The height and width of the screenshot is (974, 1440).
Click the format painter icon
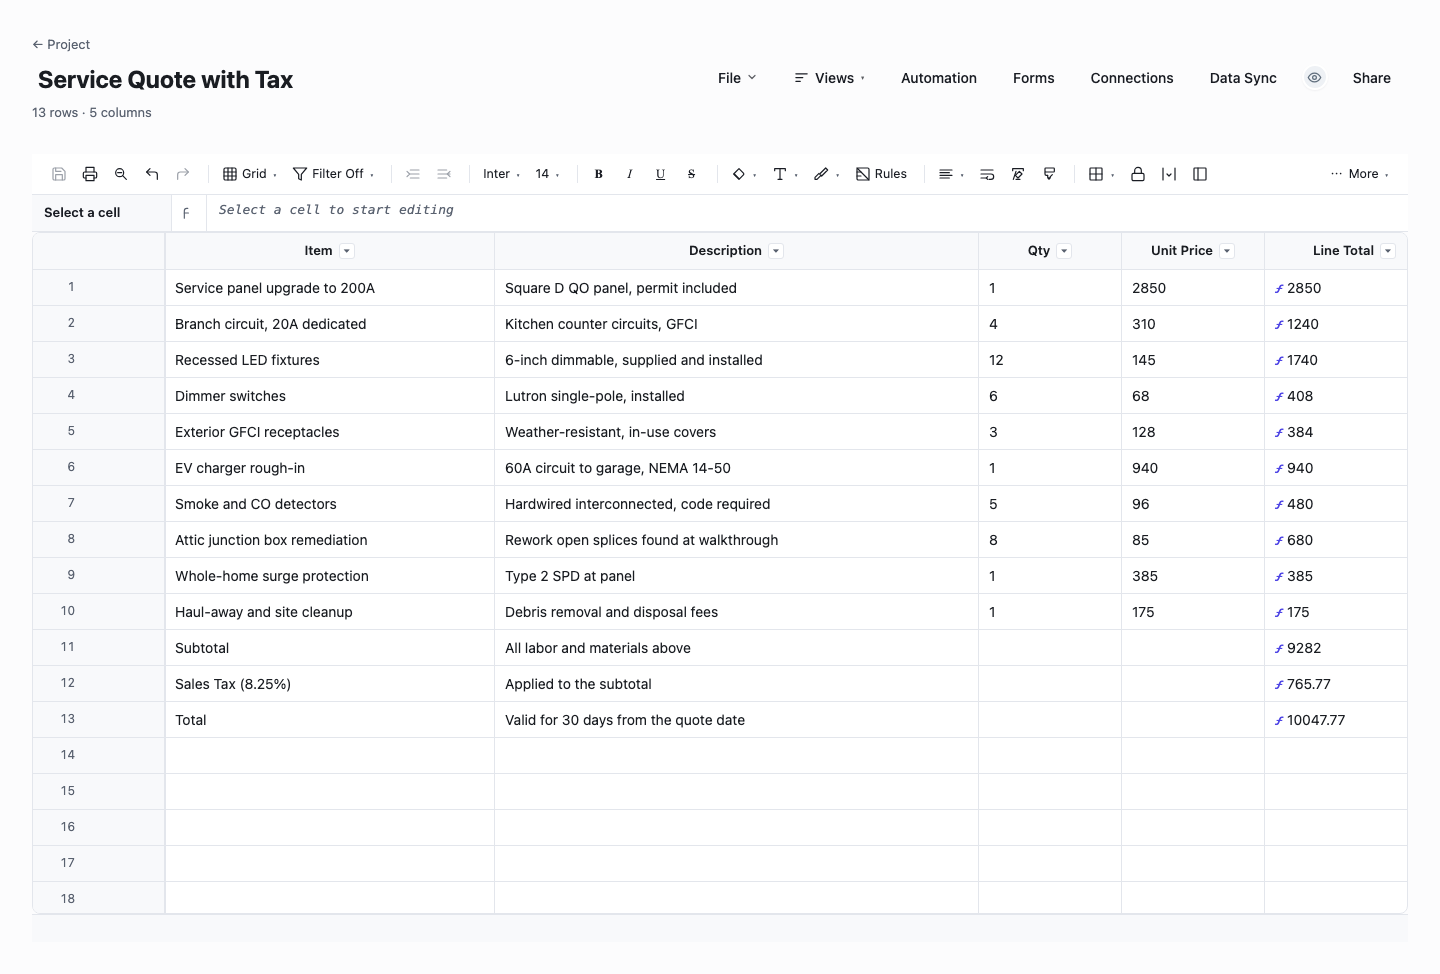pyautogui.click(x=1049, y=174)
